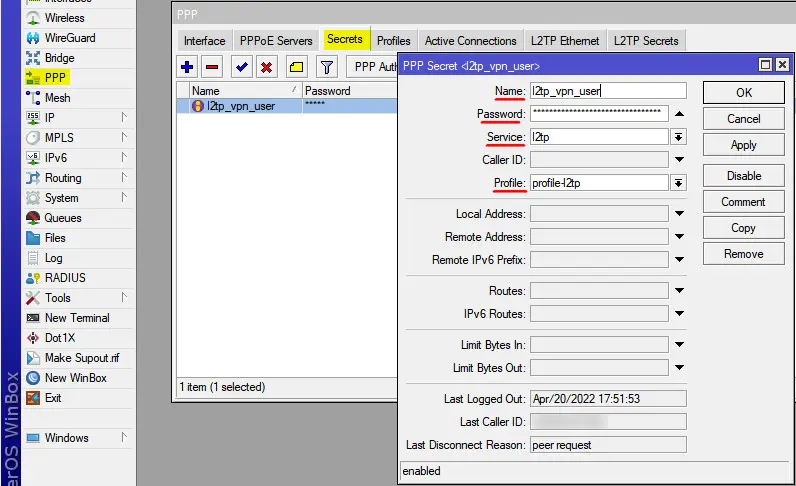Switch to the PPPoE Servers tab

pyautogui.click(x=276, y=41)
